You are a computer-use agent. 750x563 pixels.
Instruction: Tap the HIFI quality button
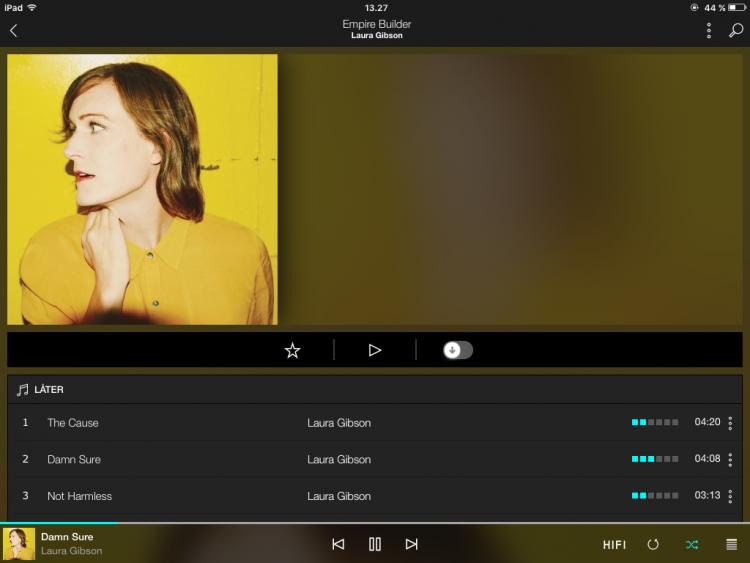click(614, 545)
